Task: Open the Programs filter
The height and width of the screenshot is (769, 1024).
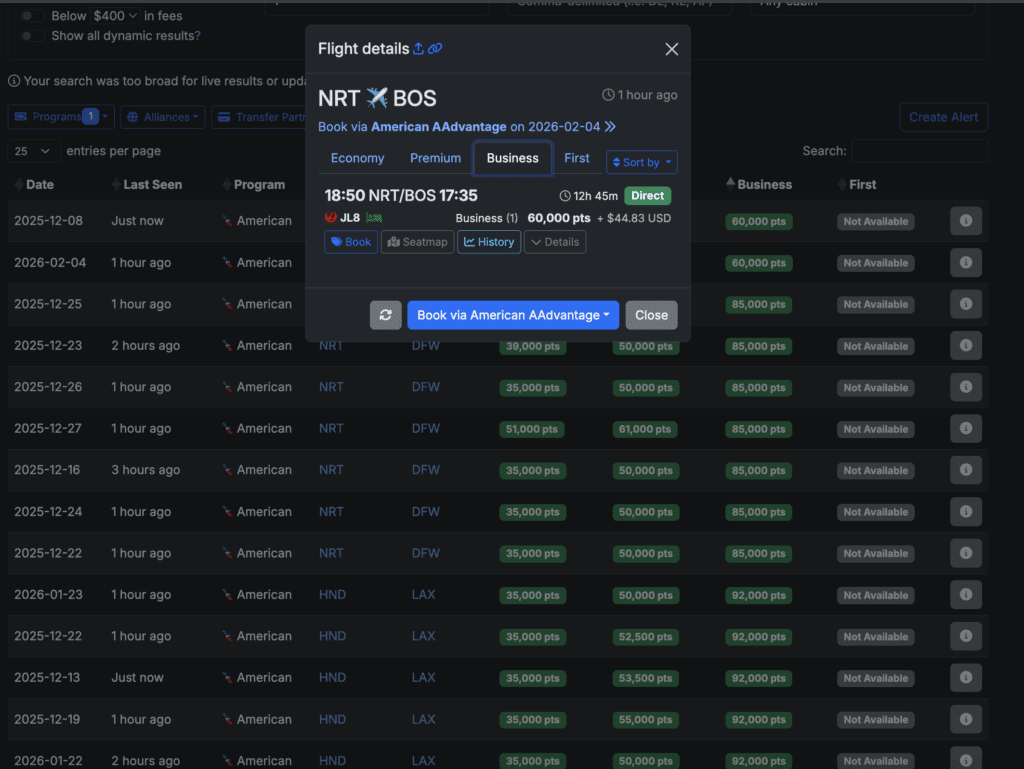Action: pos(59,115)
